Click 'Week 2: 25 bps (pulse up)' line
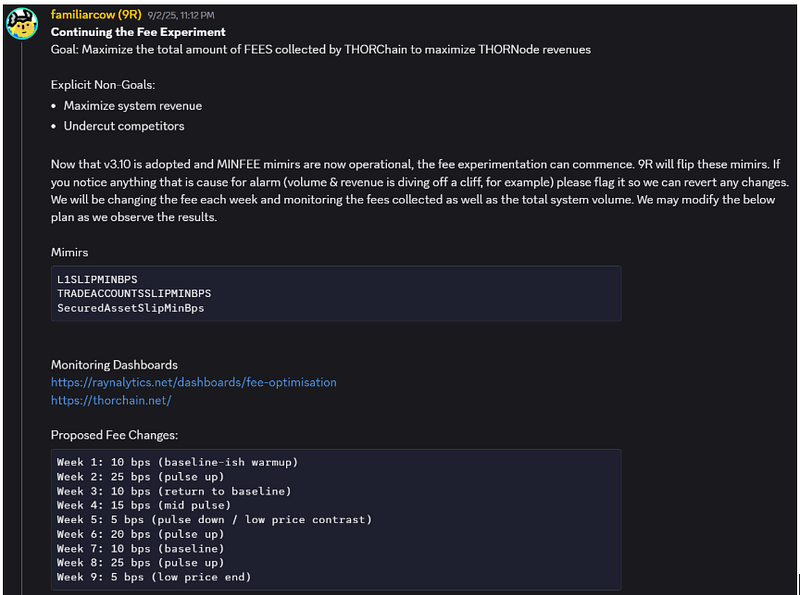The width and height of the screenshot is (800, 595). [x=141, y=477]
